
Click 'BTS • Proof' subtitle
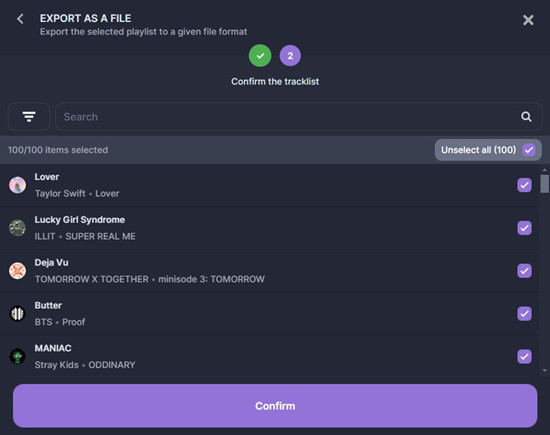(x=60, y=322)
